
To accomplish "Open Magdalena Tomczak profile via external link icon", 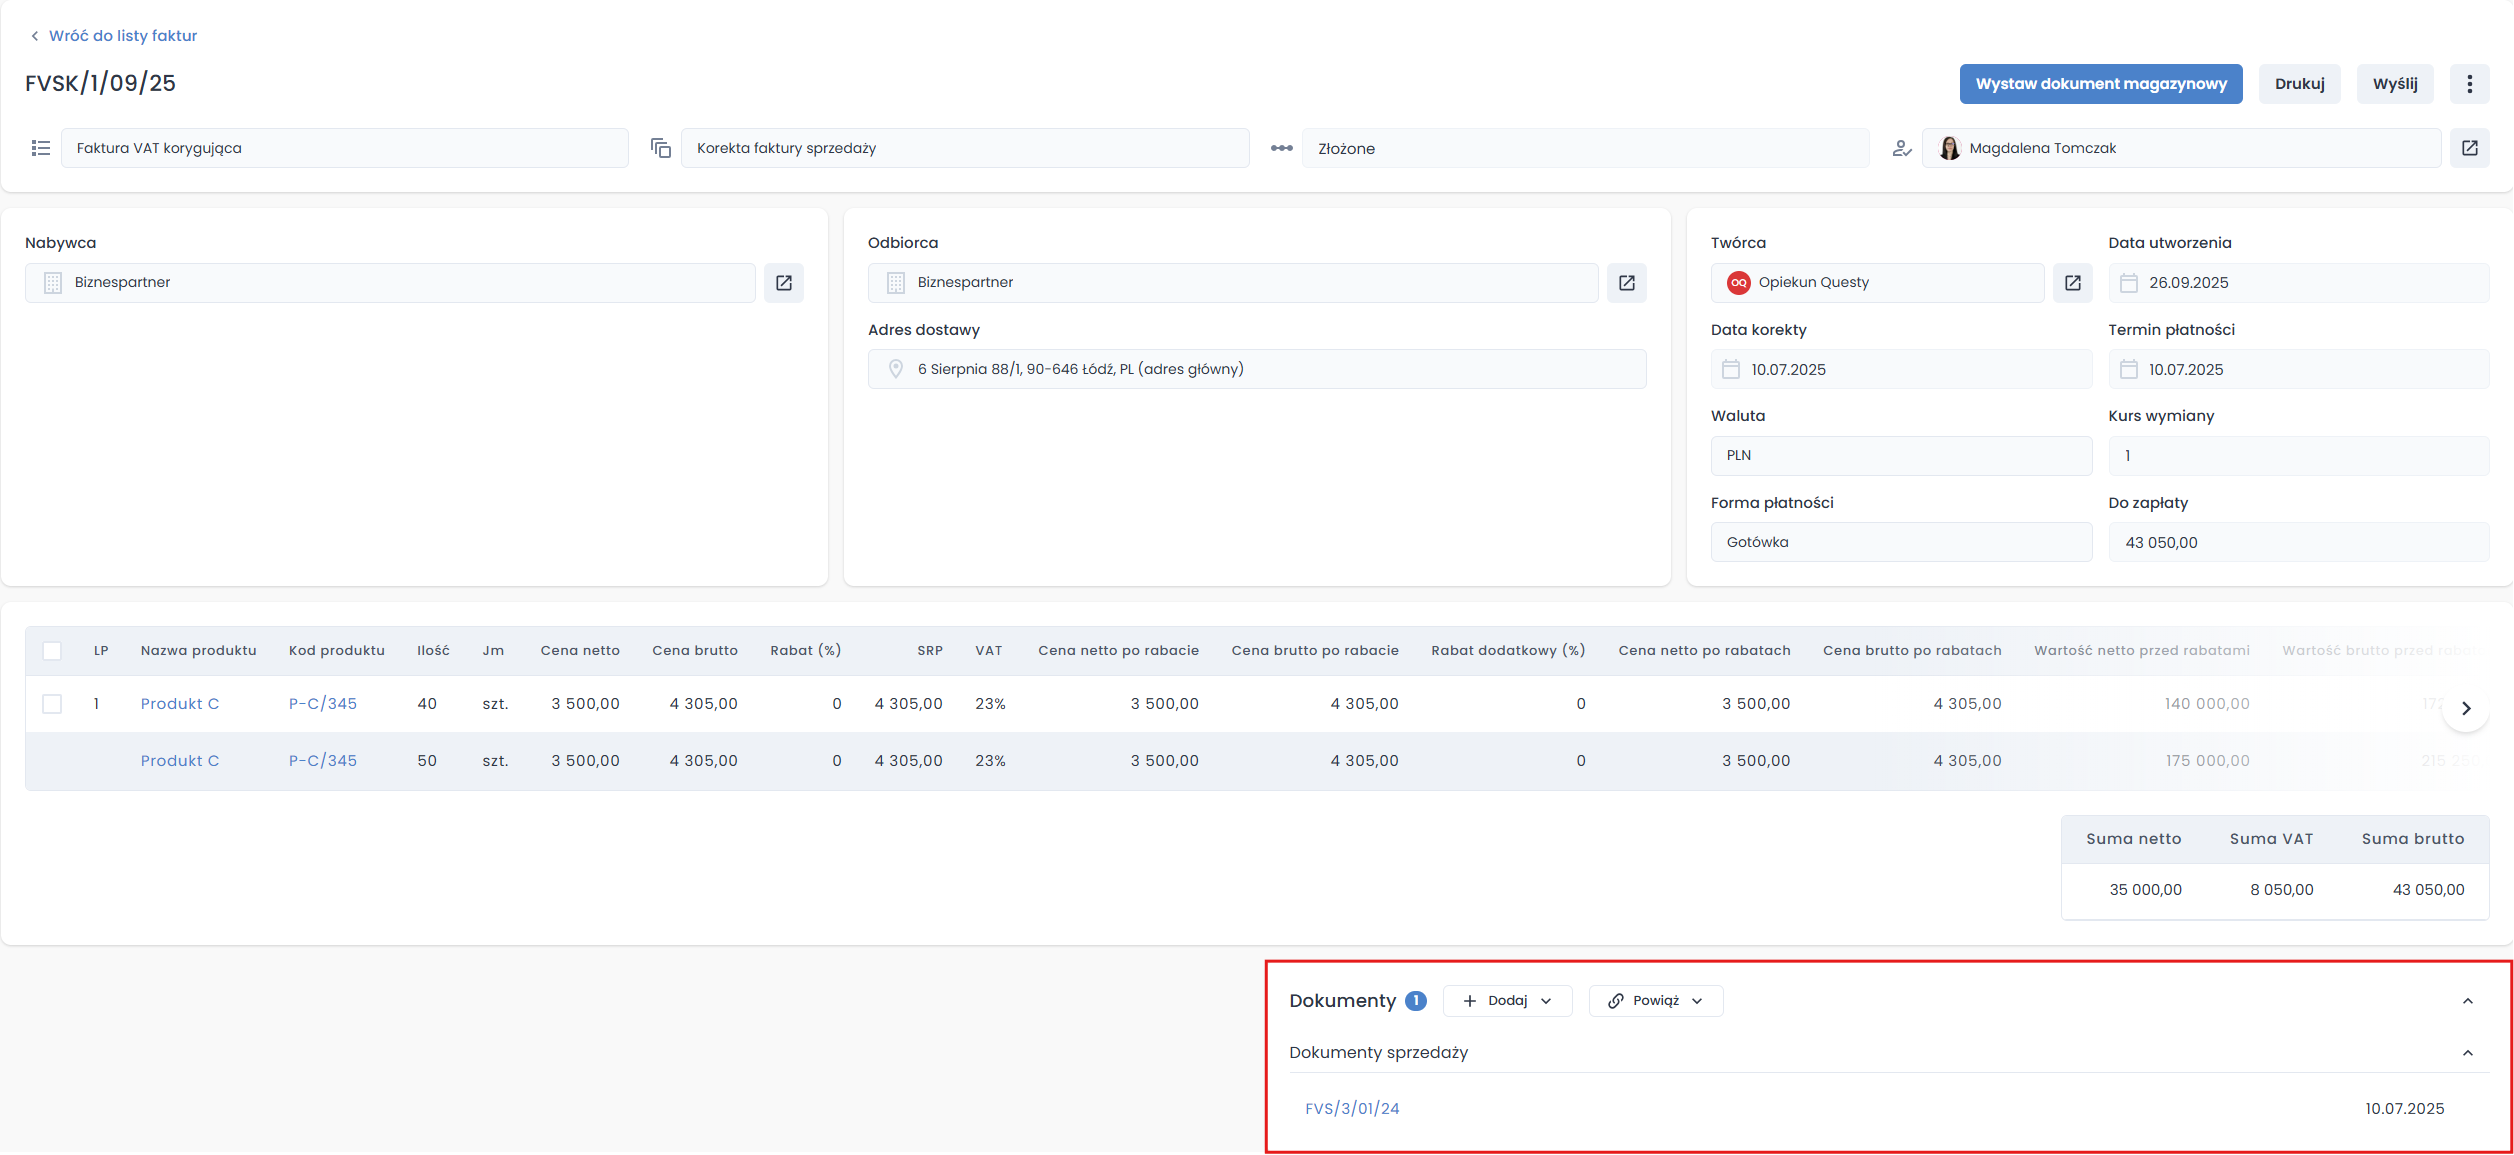I will (x=2469, y=148).
